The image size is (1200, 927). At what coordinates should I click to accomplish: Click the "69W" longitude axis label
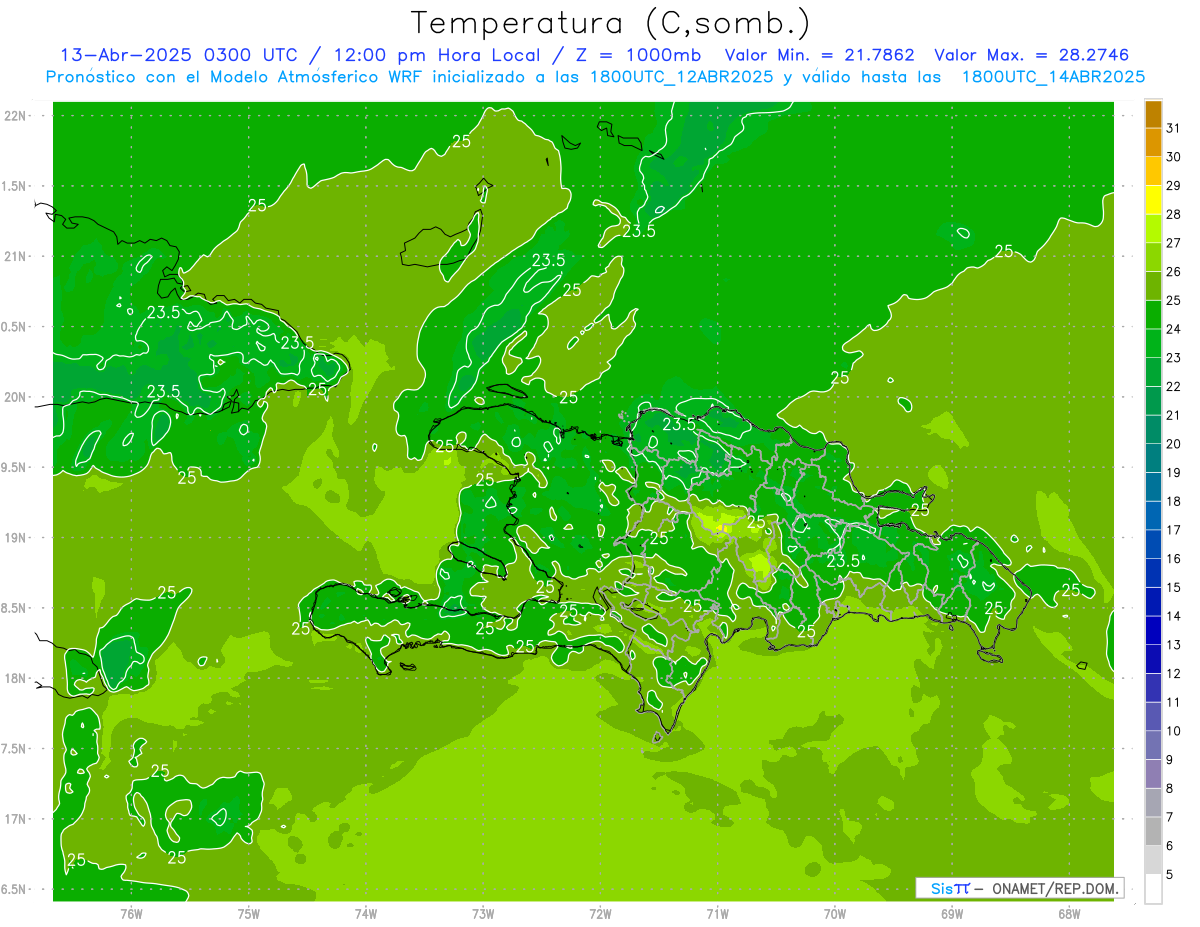[x=952, y=914]
